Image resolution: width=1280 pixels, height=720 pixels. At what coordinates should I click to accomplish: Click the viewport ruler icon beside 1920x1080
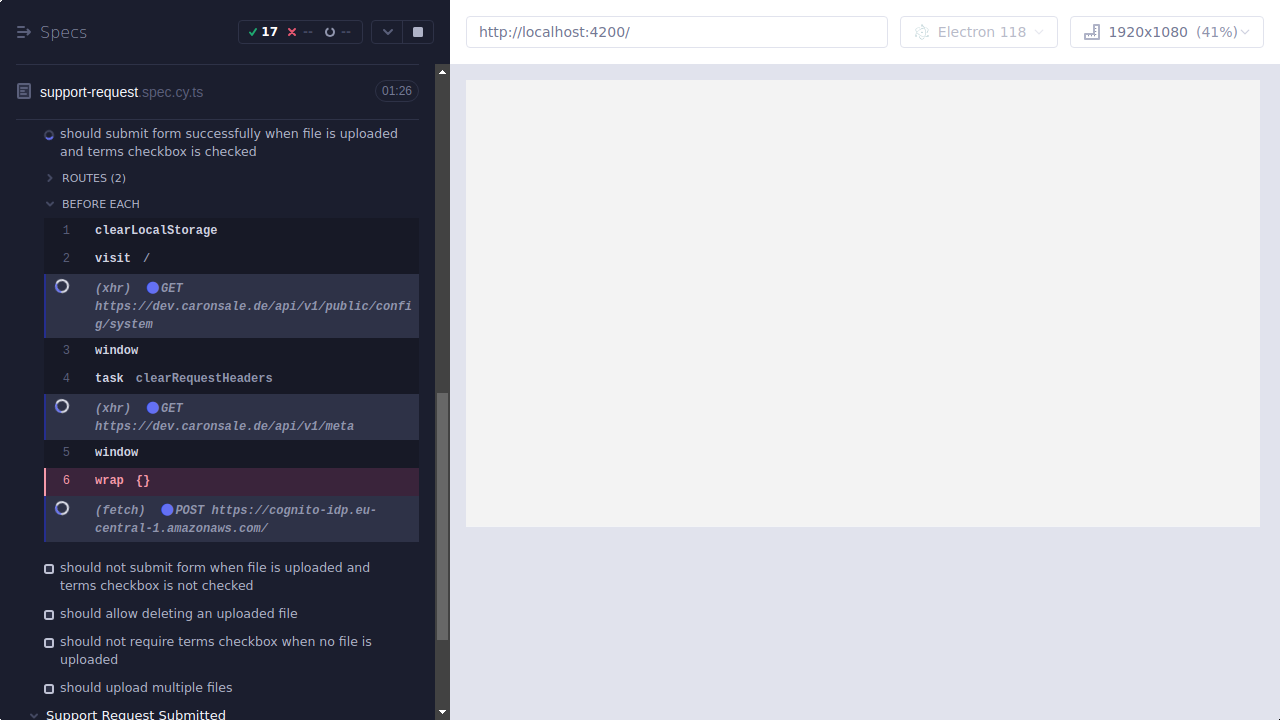point(1091,32)
